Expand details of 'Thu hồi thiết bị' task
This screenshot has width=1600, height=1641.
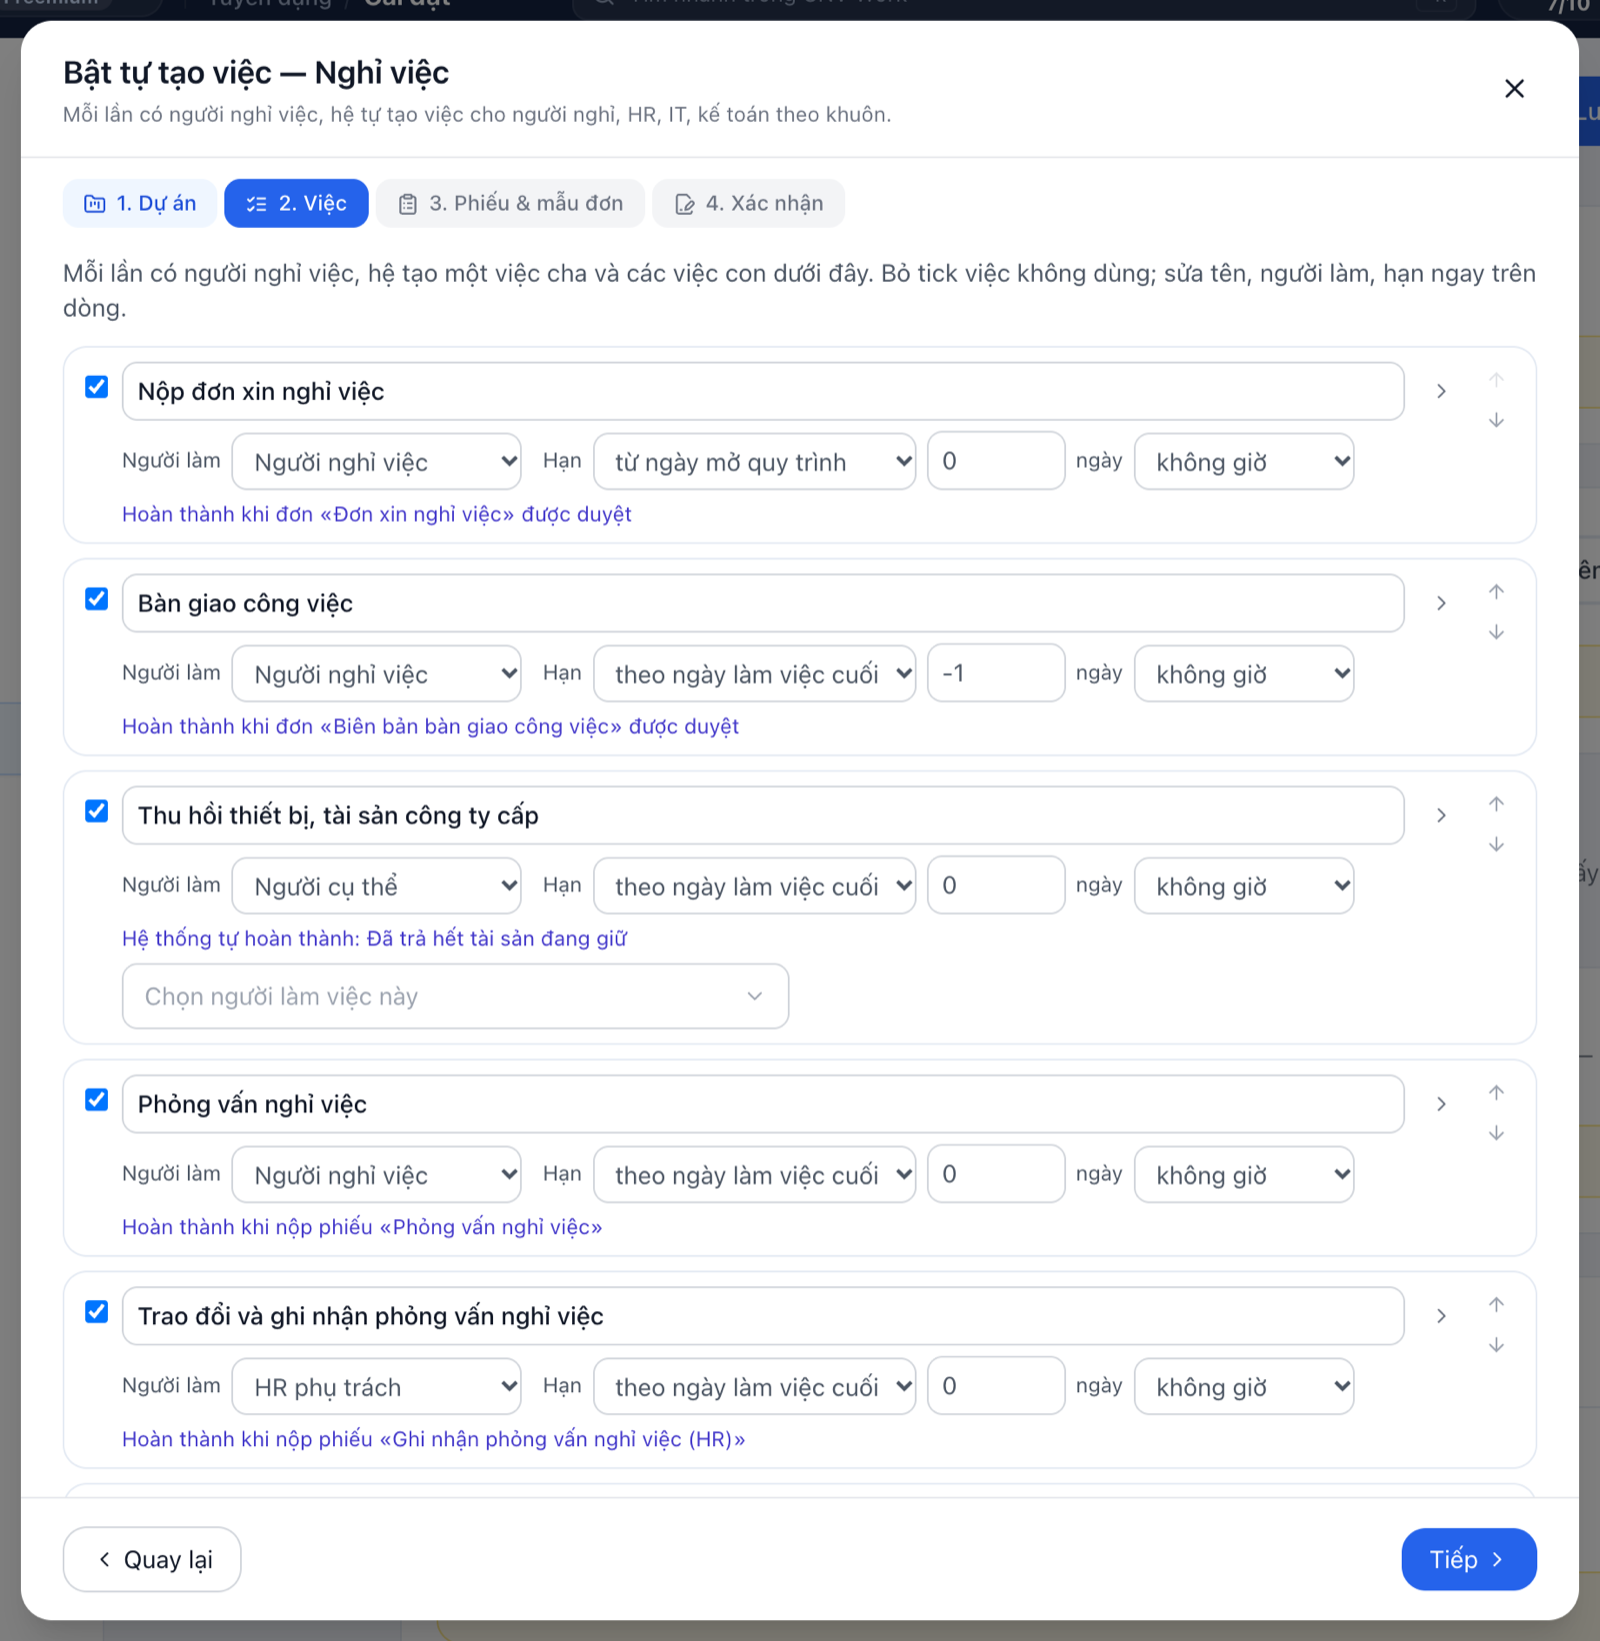coord(1441,815)
